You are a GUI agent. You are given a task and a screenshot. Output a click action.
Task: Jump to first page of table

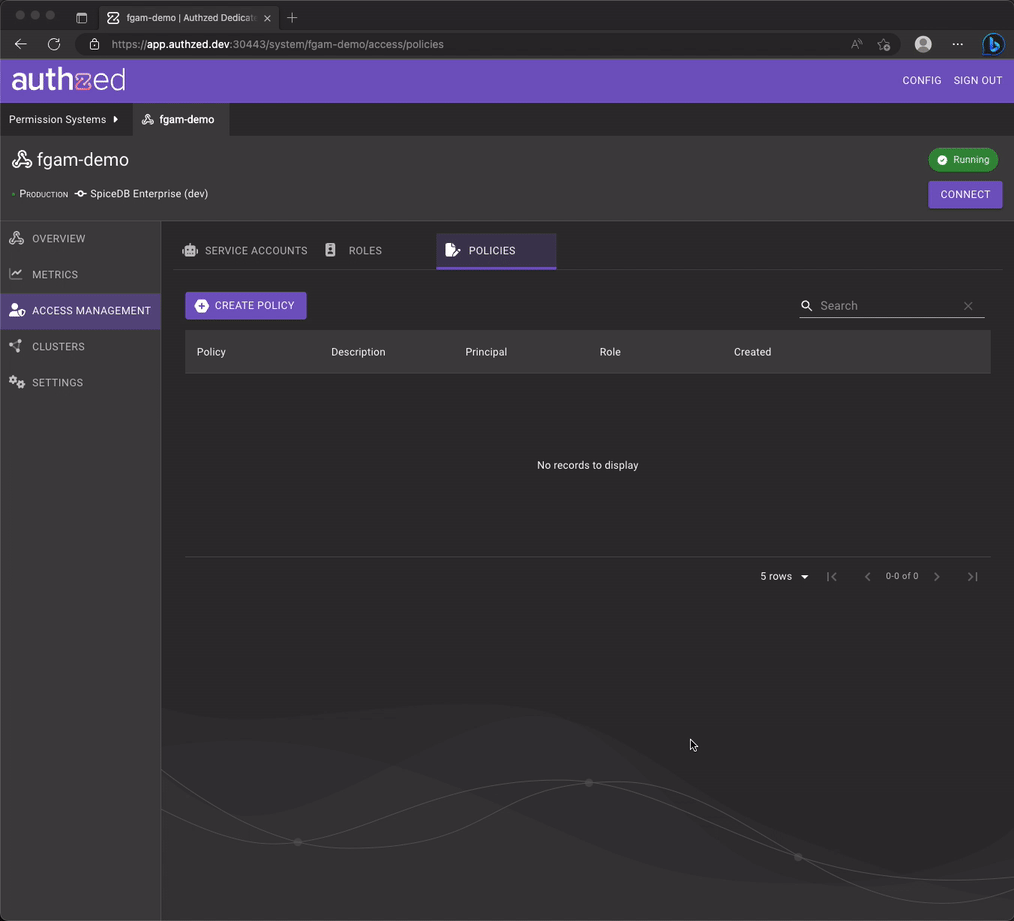click(832, 576)
